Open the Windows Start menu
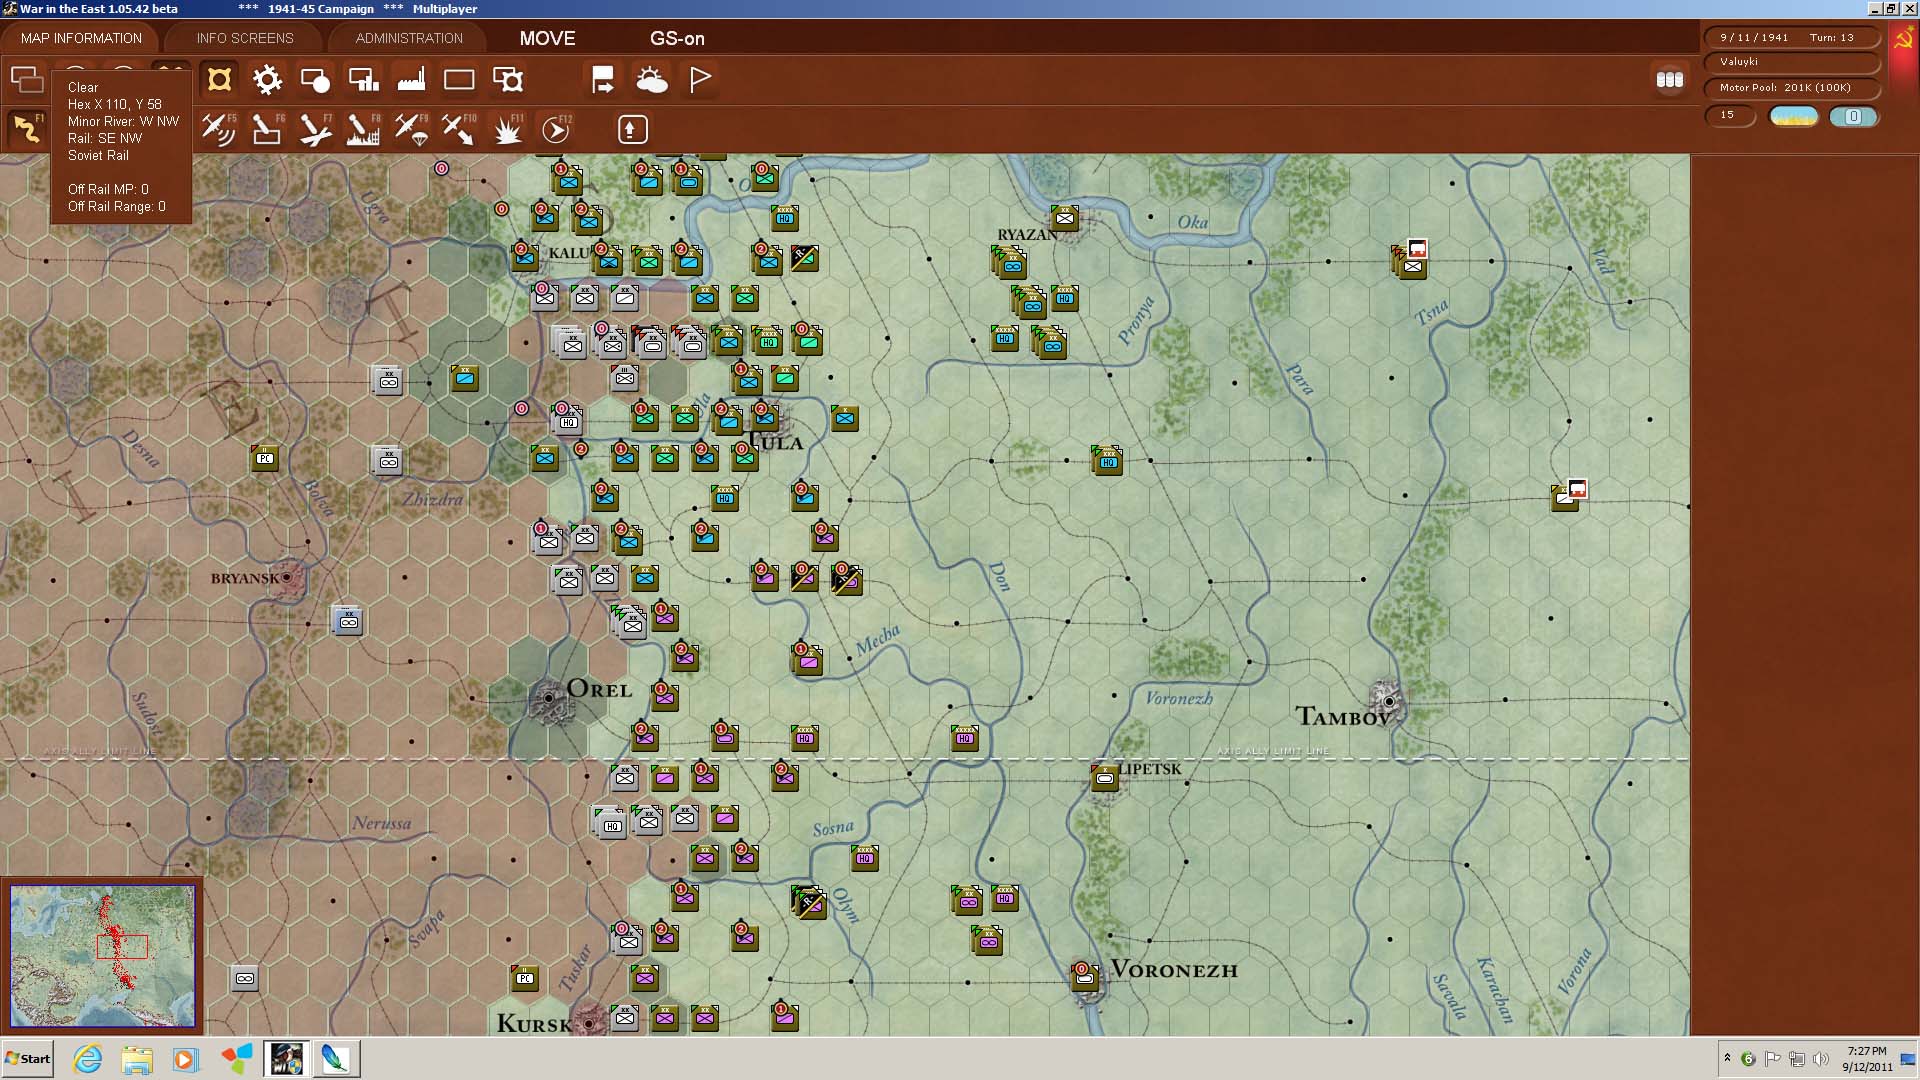 click(27, 1059)
